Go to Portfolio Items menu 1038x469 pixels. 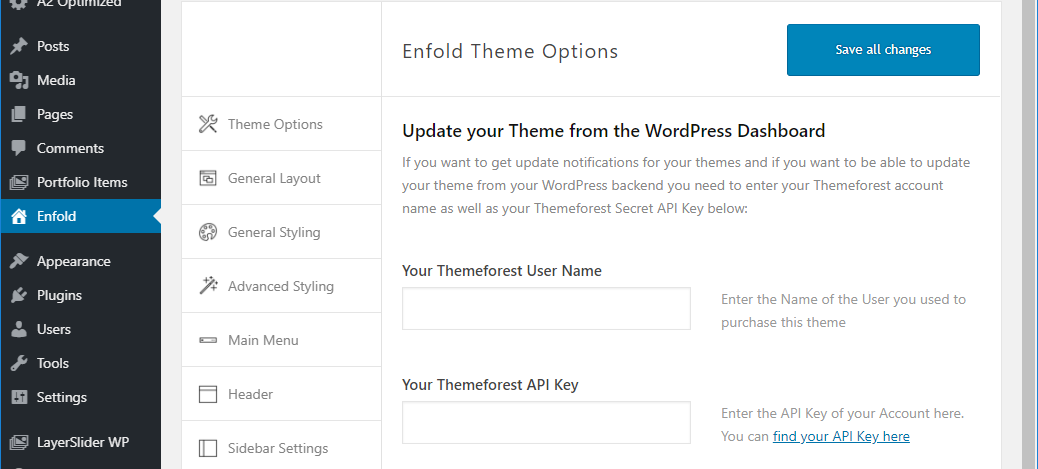pos(82,182)
